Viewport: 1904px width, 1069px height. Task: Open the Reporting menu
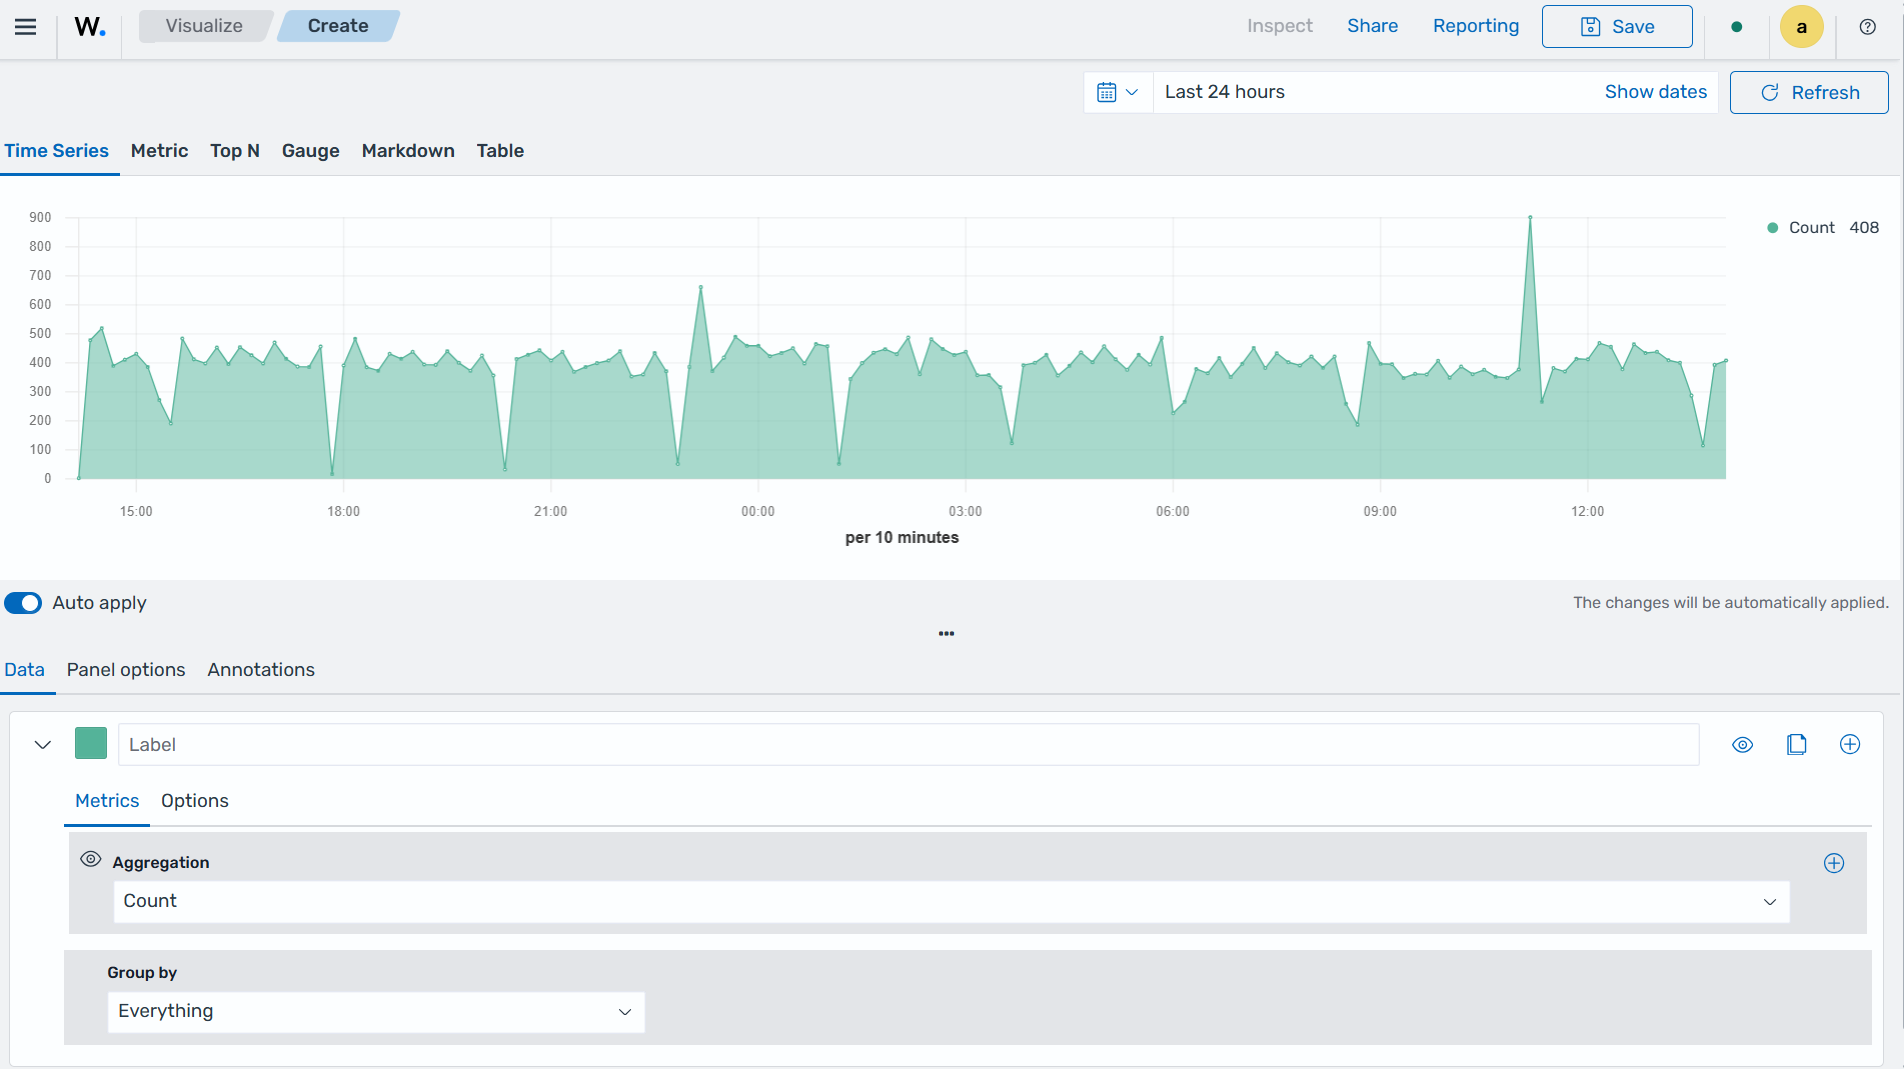coord(1476,26)
